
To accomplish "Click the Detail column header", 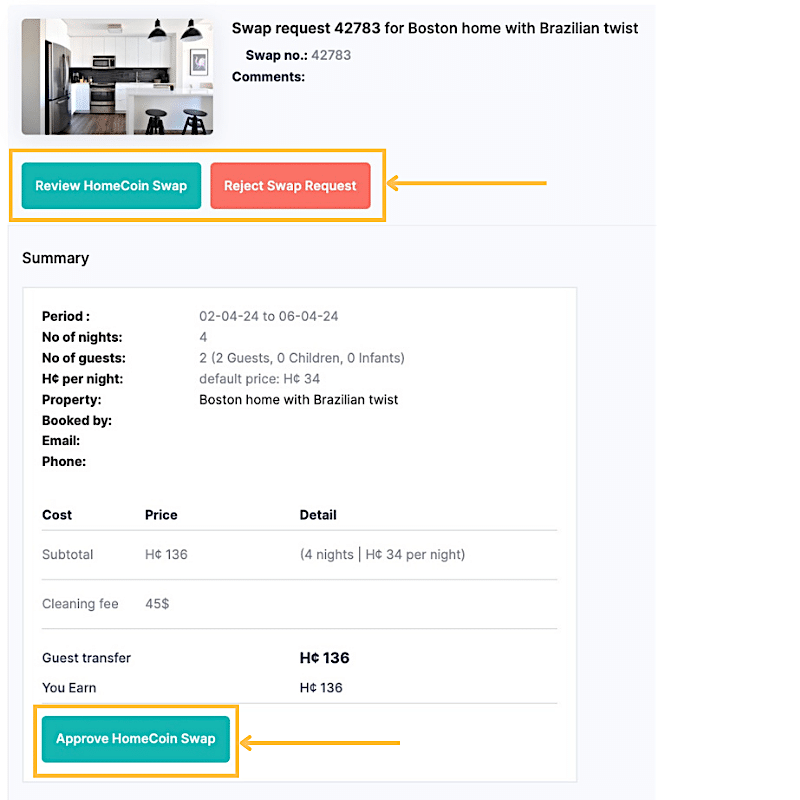I will [318, 515].
